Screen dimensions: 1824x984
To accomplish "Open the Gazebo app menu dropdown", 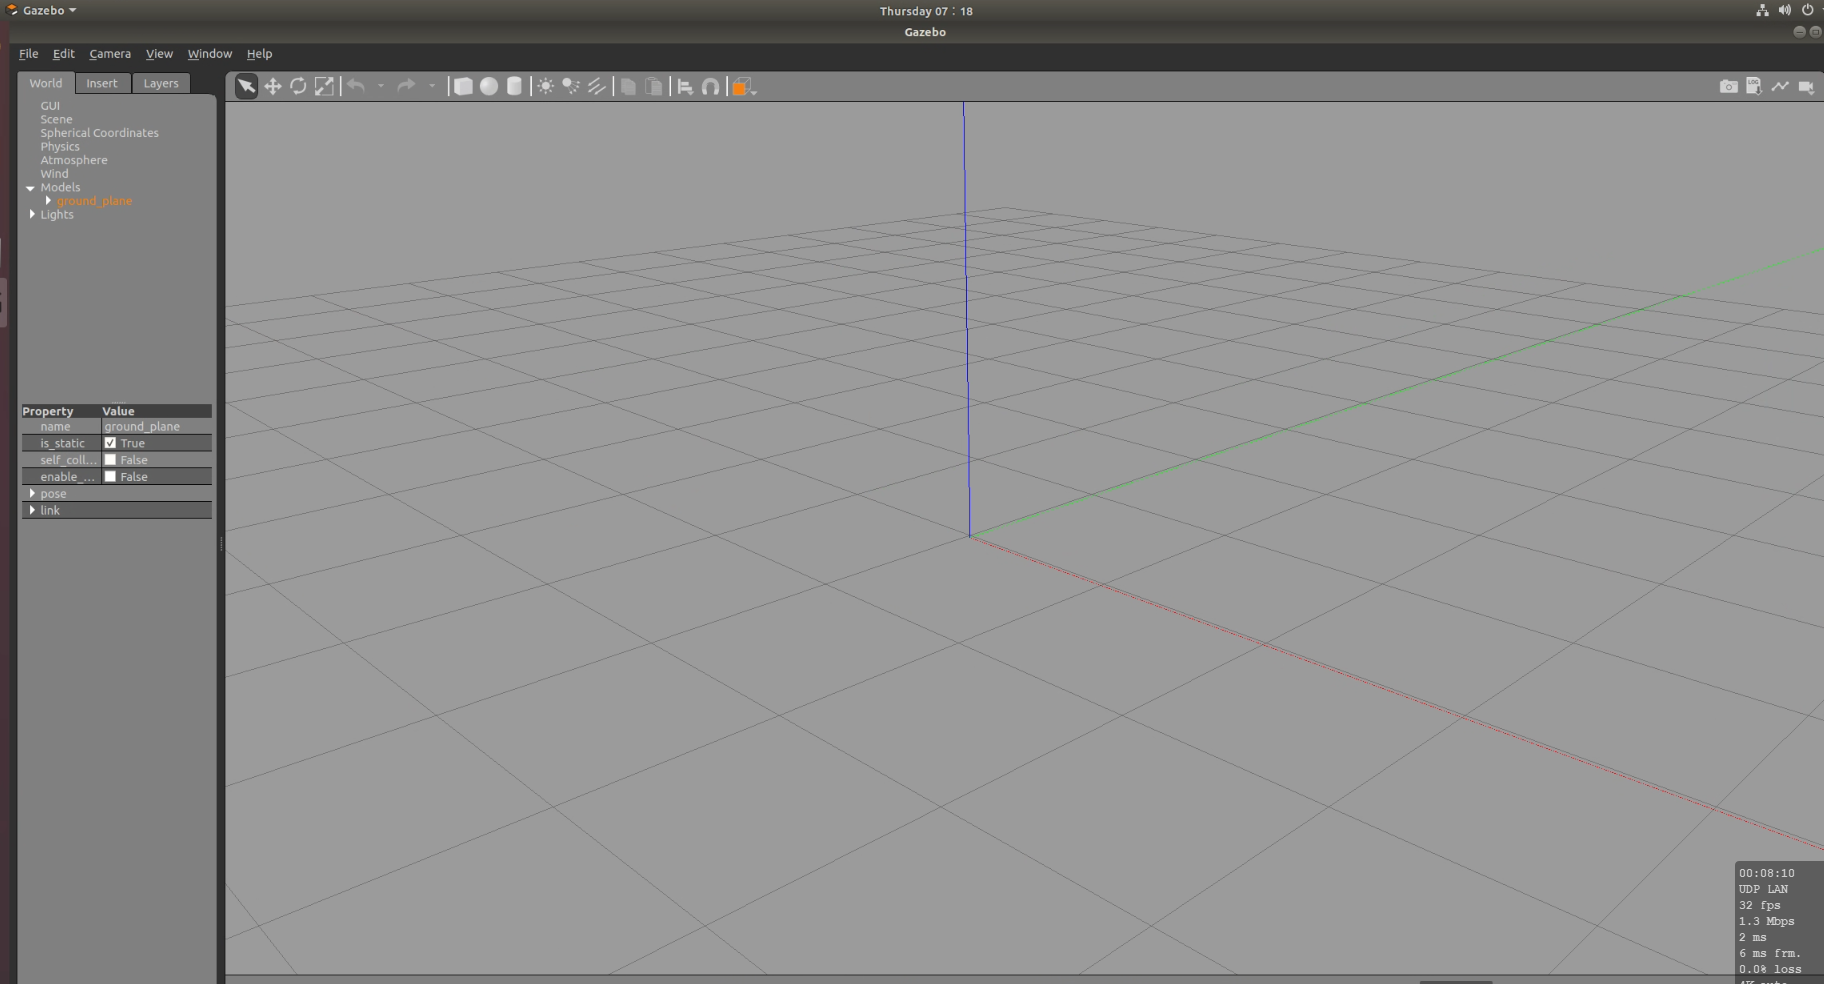I will coord(41,10).
